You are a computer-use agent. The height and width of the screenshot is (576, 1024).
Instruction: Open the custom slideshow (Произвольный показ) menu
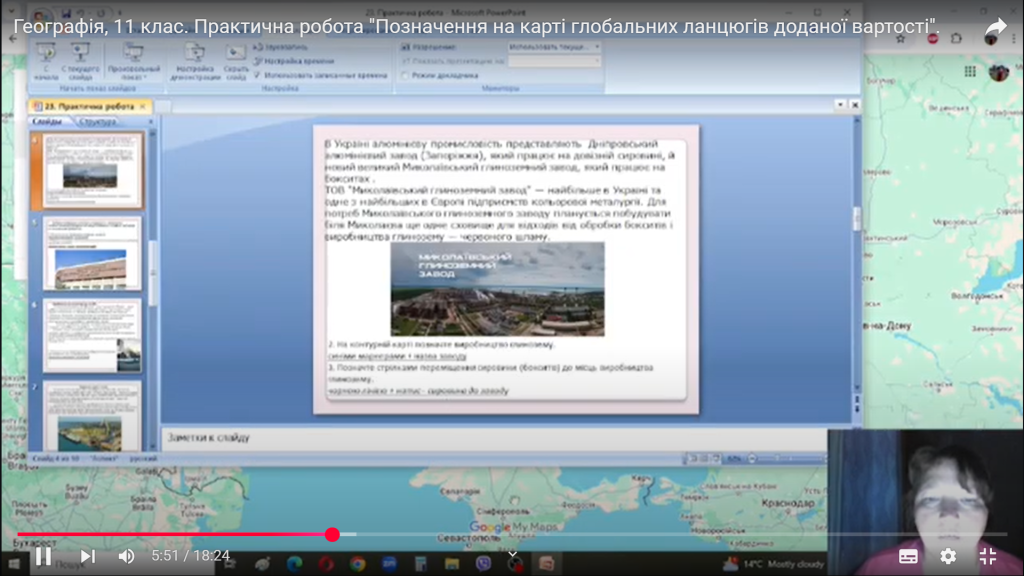pyautogui.click(x=133, y=62)
